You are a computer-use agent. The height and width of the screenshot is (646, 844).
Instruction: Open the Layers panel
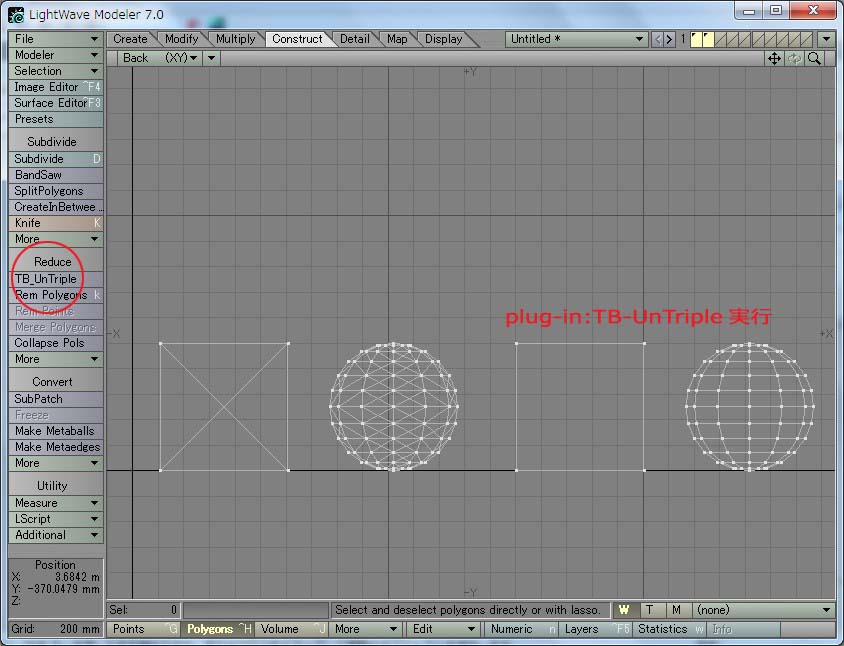coord(596,629)
